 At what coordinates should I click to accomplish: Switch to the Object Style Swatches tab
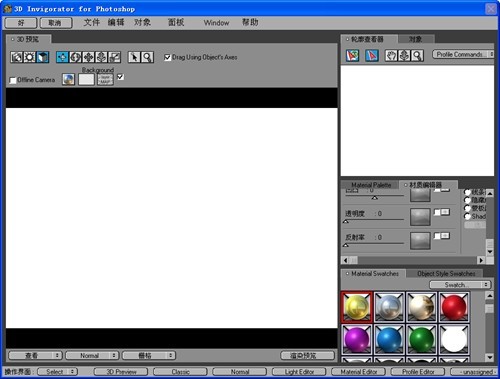coord(446,274)
